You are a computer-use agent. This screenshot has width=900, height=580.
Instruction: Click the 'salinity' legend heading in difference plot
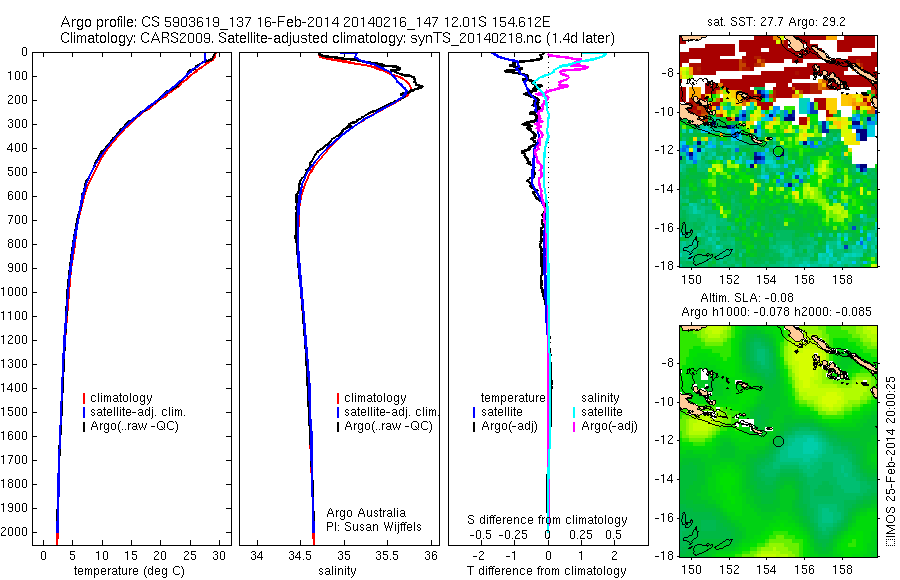600,398
